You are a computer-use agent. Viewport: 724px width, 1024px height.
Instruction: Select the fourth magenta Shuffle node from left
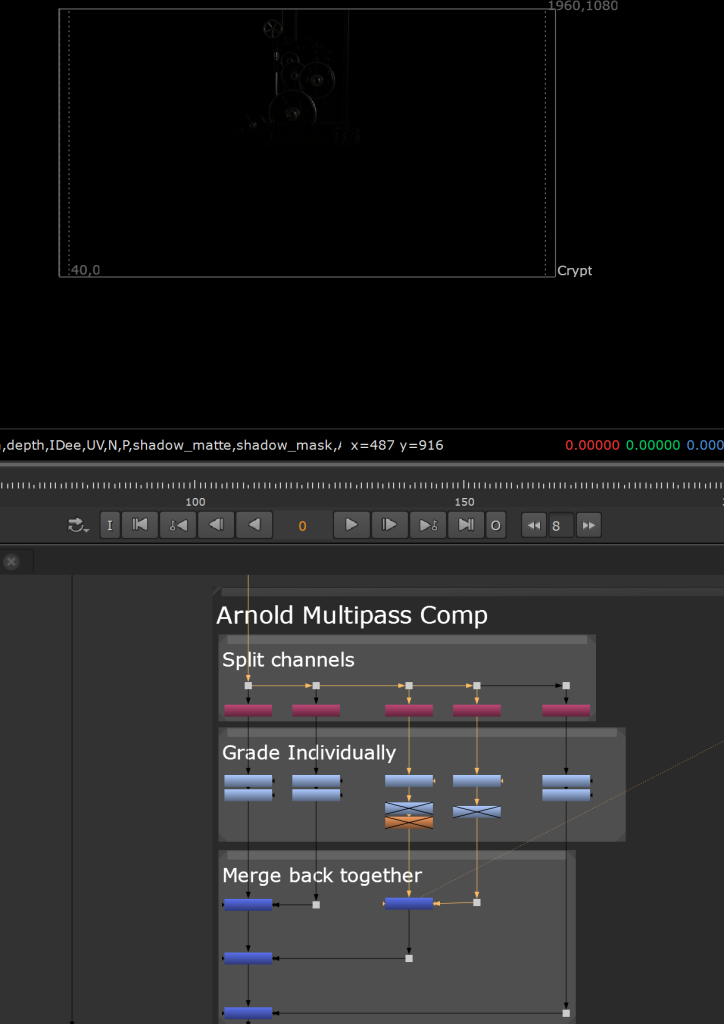tap(477, 711)
